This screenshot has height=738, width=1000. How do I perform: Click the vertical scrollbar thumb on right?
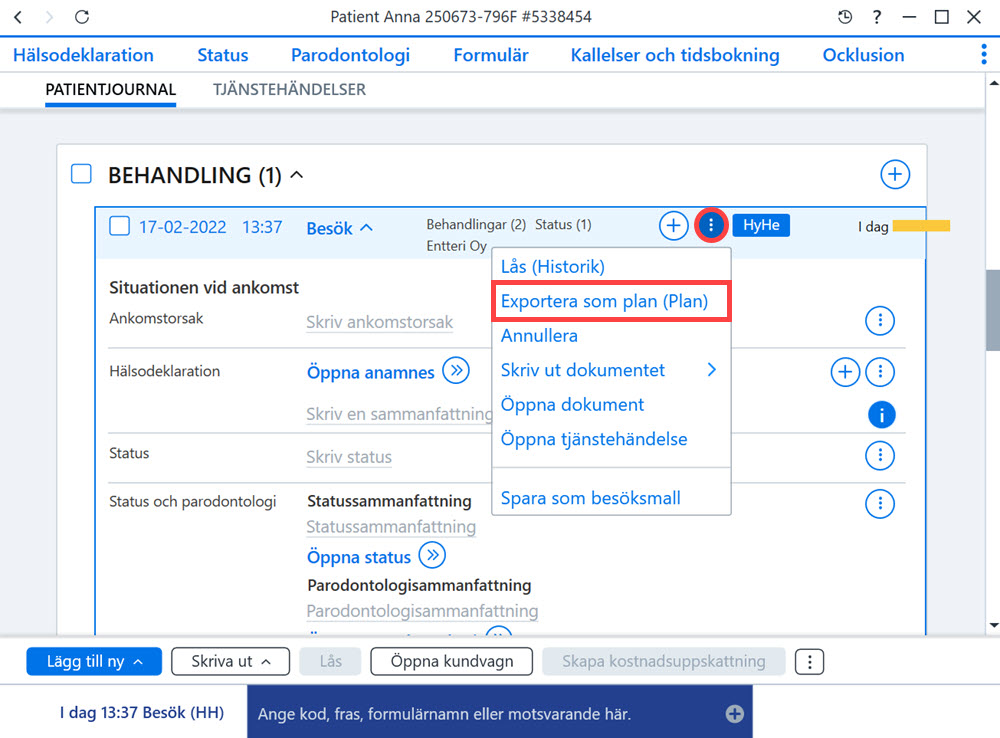point(993,311)
